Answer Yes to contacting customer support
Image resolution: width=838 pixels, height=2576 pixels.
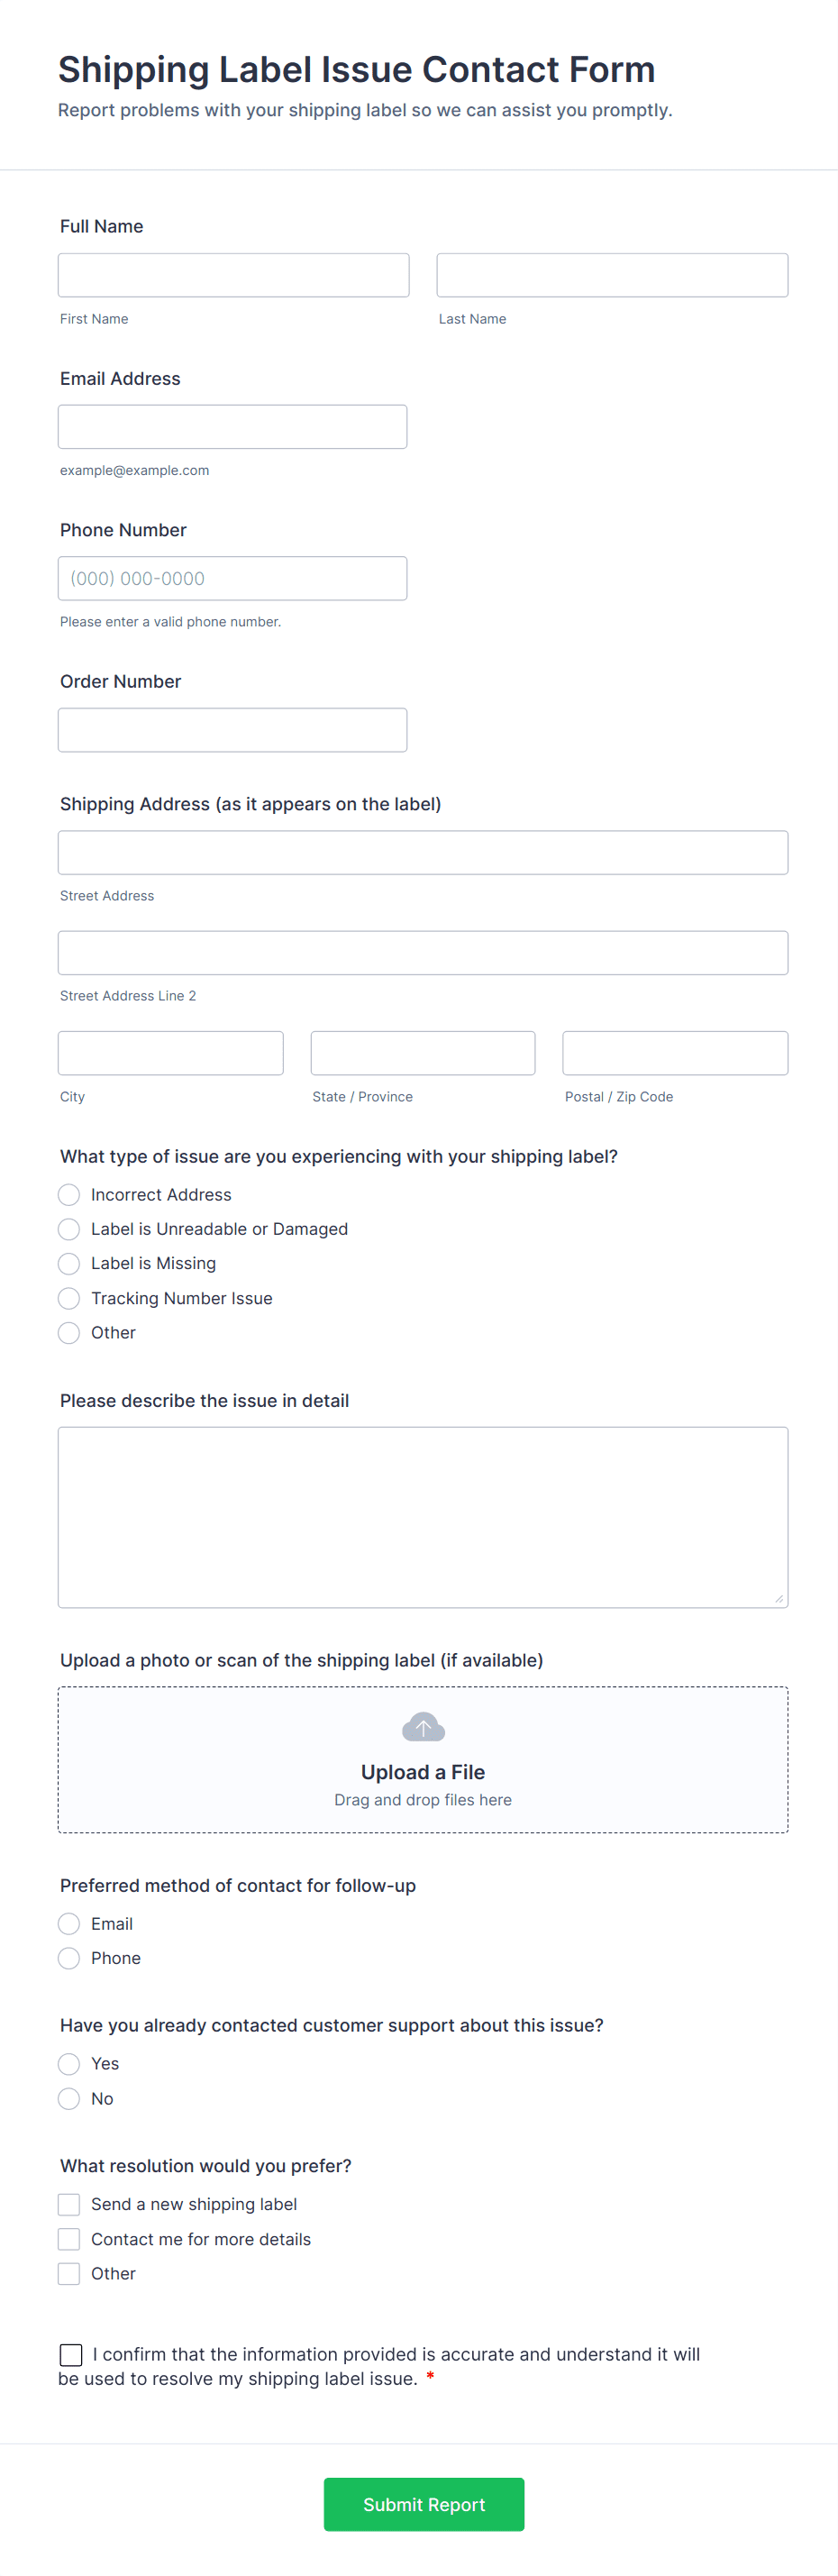click(x=68, y=2063)
